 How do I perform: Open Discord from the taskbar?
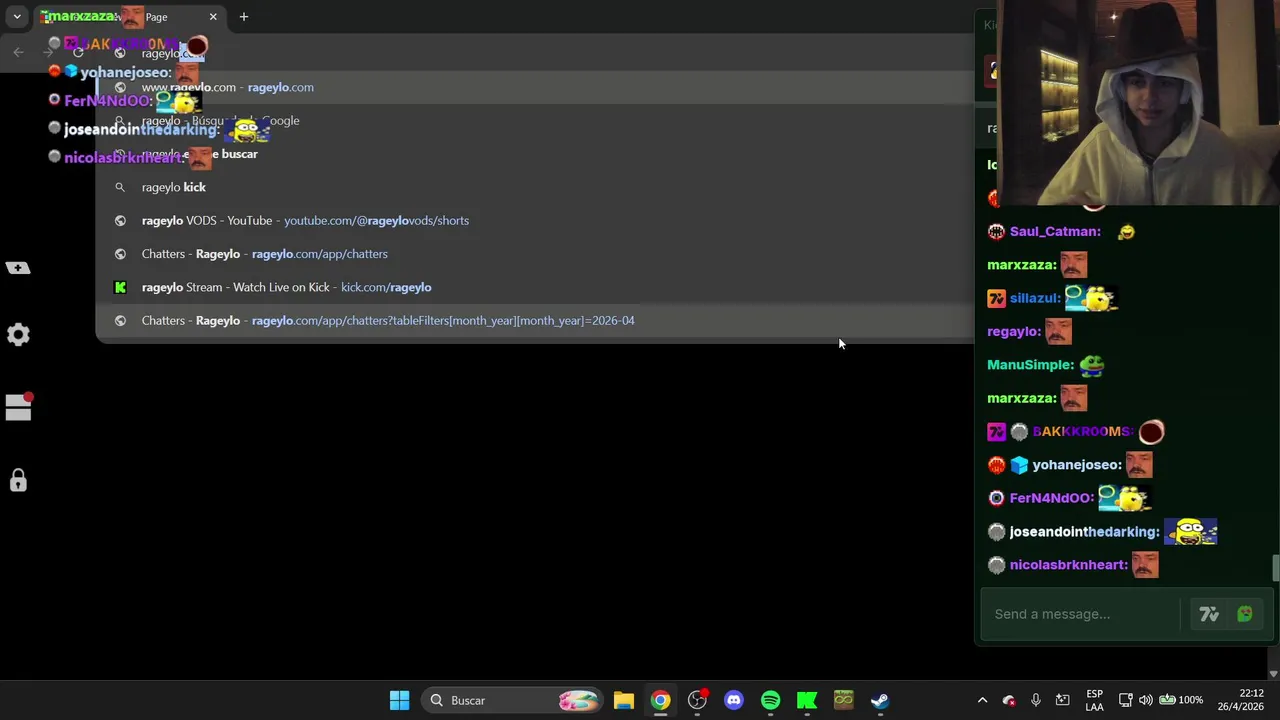(734, 700)
